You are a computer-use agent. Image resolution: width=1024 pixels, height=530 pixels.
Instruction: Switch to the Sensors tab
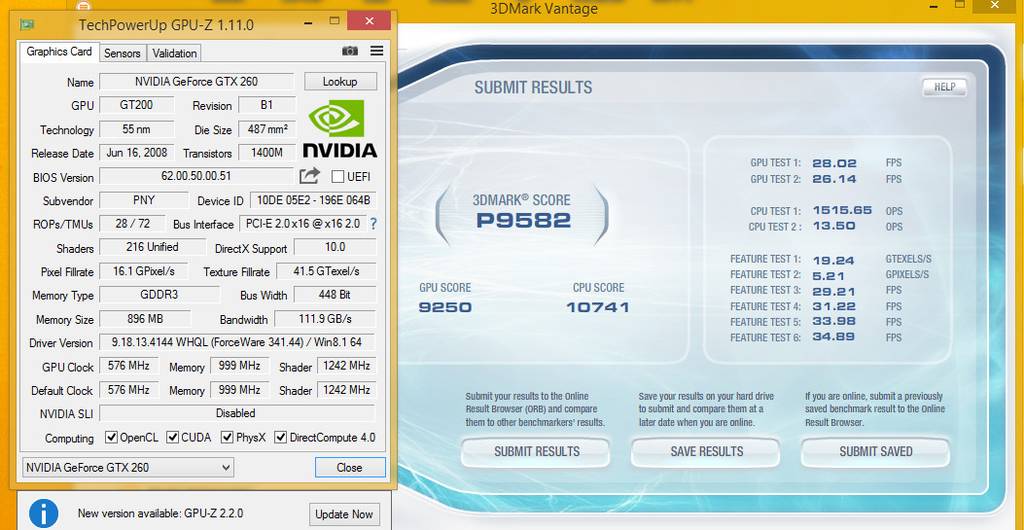(122, 53)
